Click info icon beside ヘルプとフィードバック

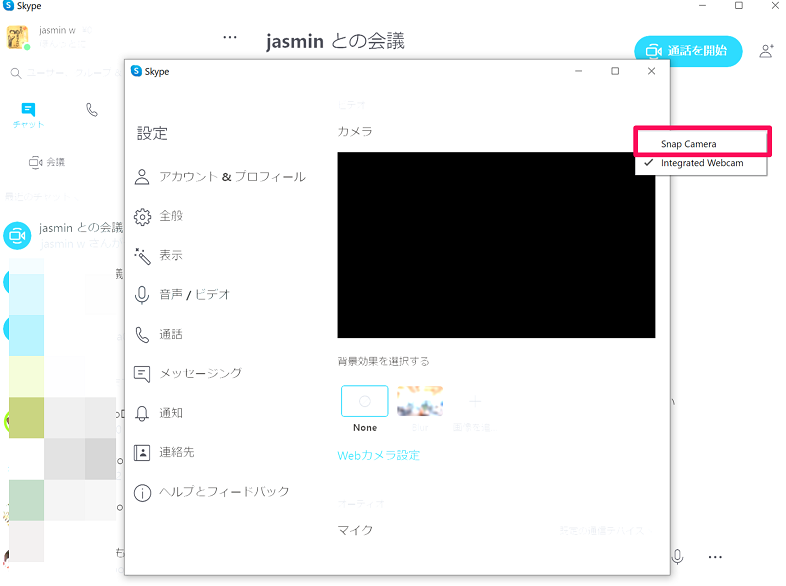pyautogui.click(x=142, y=493)
